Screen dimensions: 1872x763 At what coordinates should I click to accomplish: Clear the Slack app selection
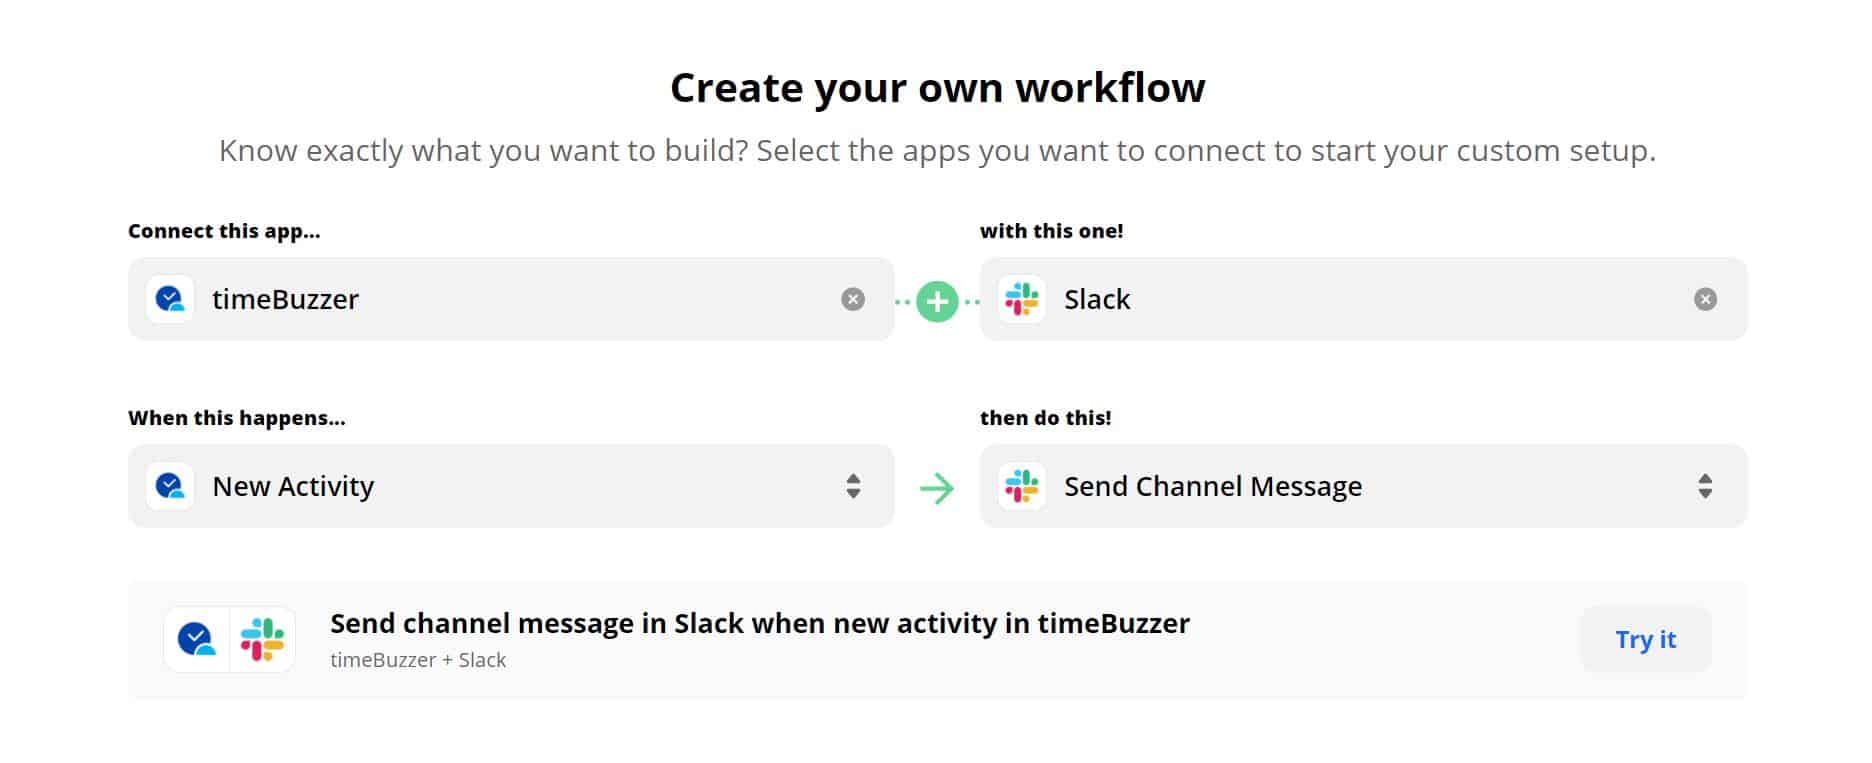pos(1705,299)
